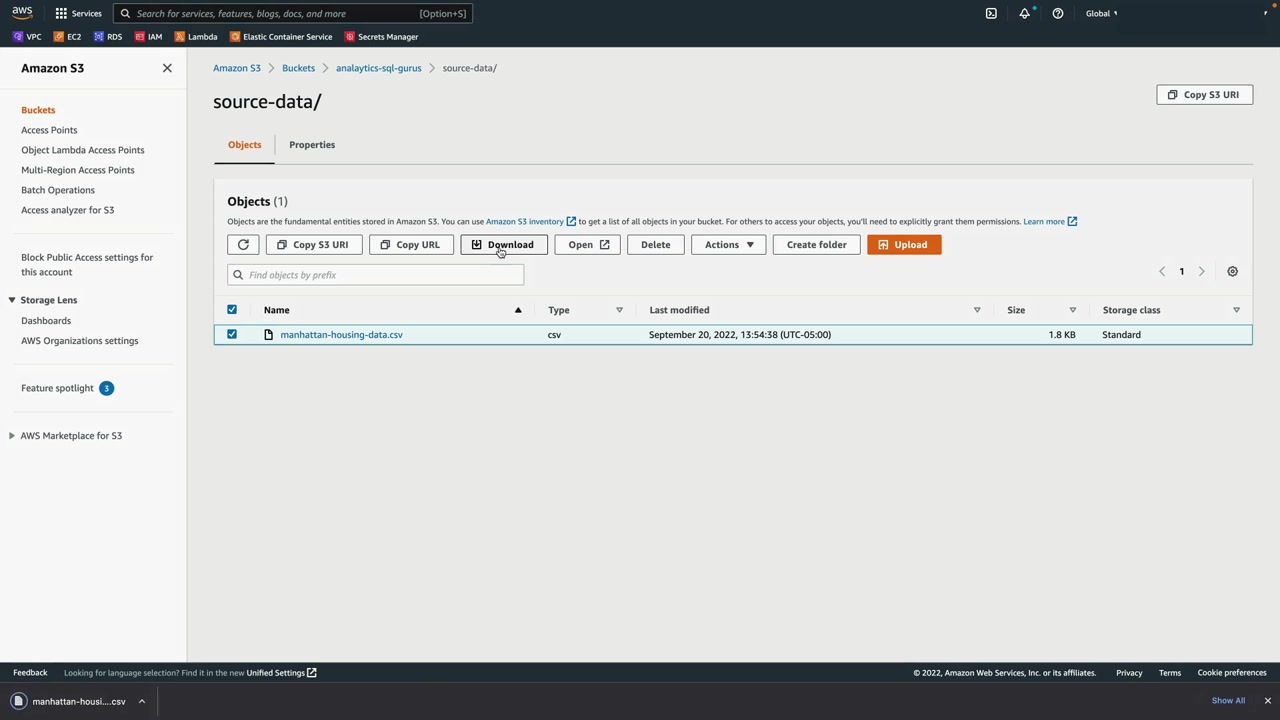
Task: Click the file icon beside manhattan-housing-data.csv
Action: [x=268, y=335]
